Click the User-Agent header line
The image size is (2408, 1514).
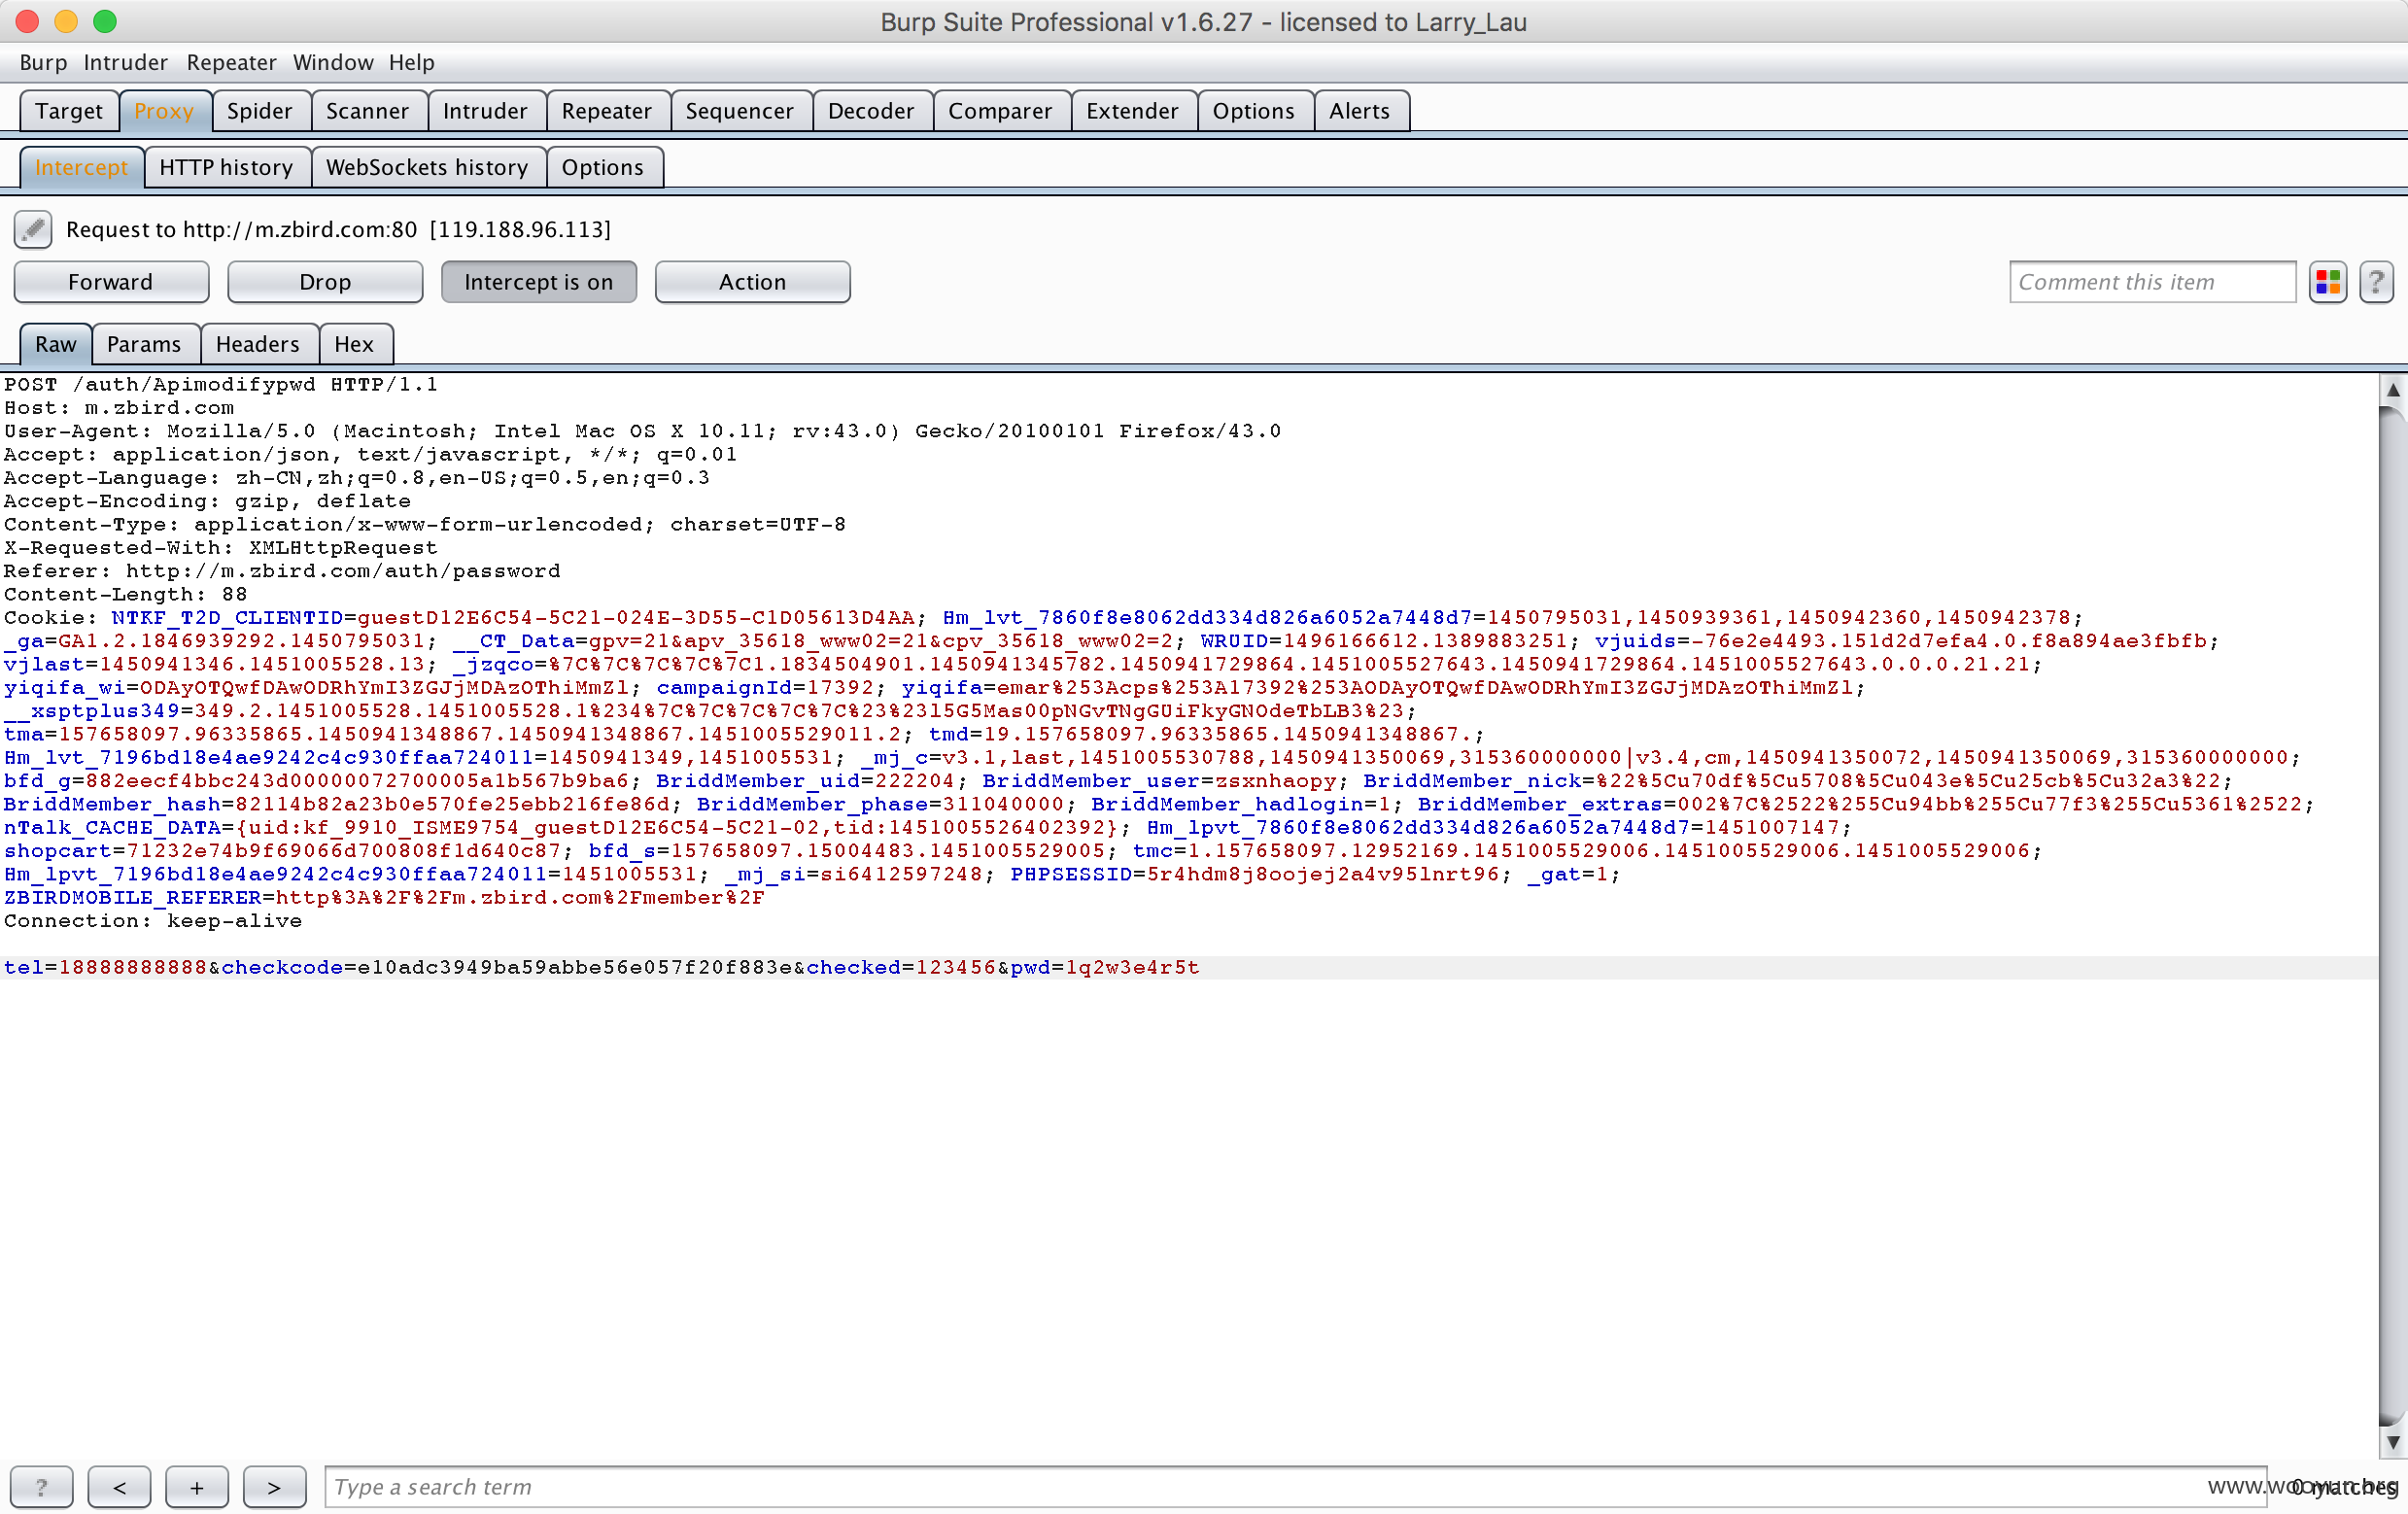point(642,431)
